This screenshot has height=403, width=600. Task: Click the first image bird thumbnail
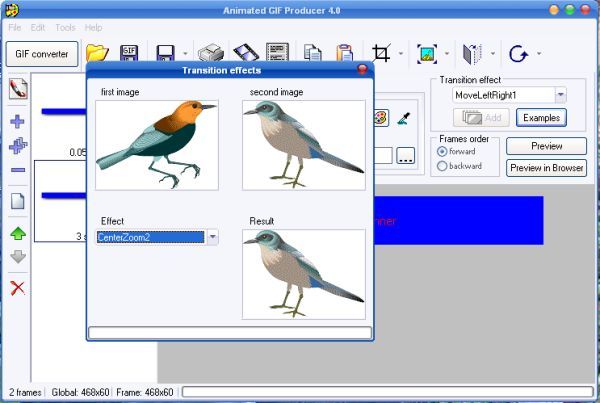157,145
